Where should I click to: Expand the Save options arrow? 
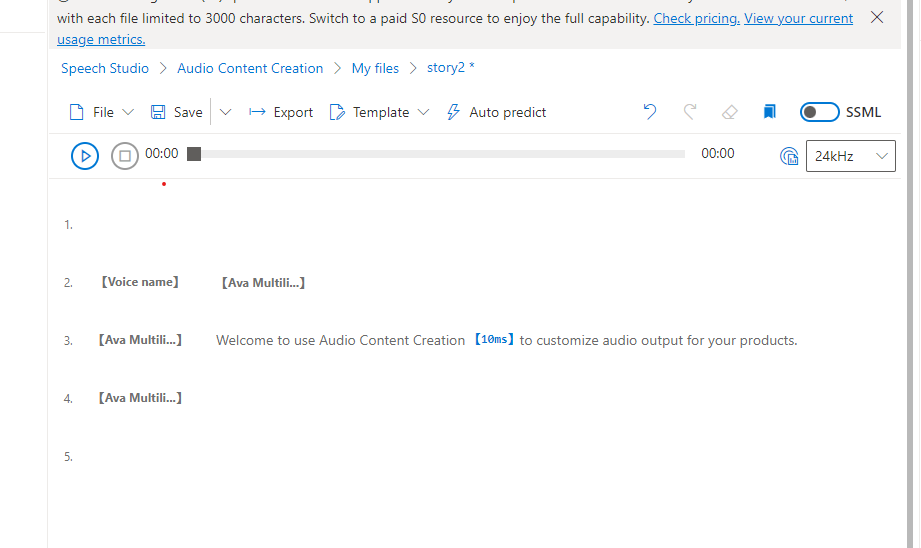tap(226, 112)
